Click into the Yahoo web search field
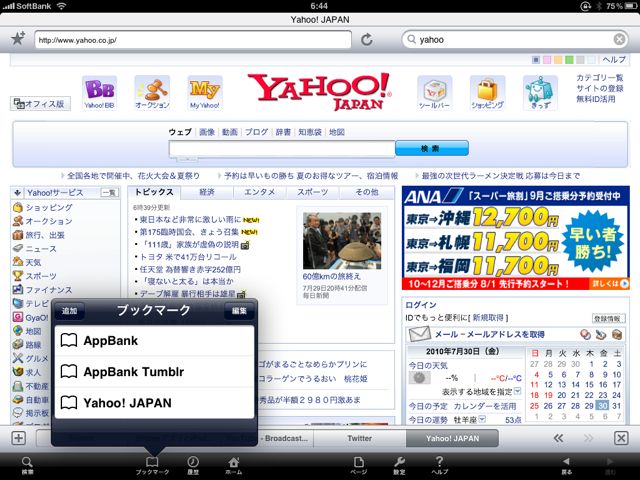Viewport: 640px width, 480px height. tap(282, 149)
